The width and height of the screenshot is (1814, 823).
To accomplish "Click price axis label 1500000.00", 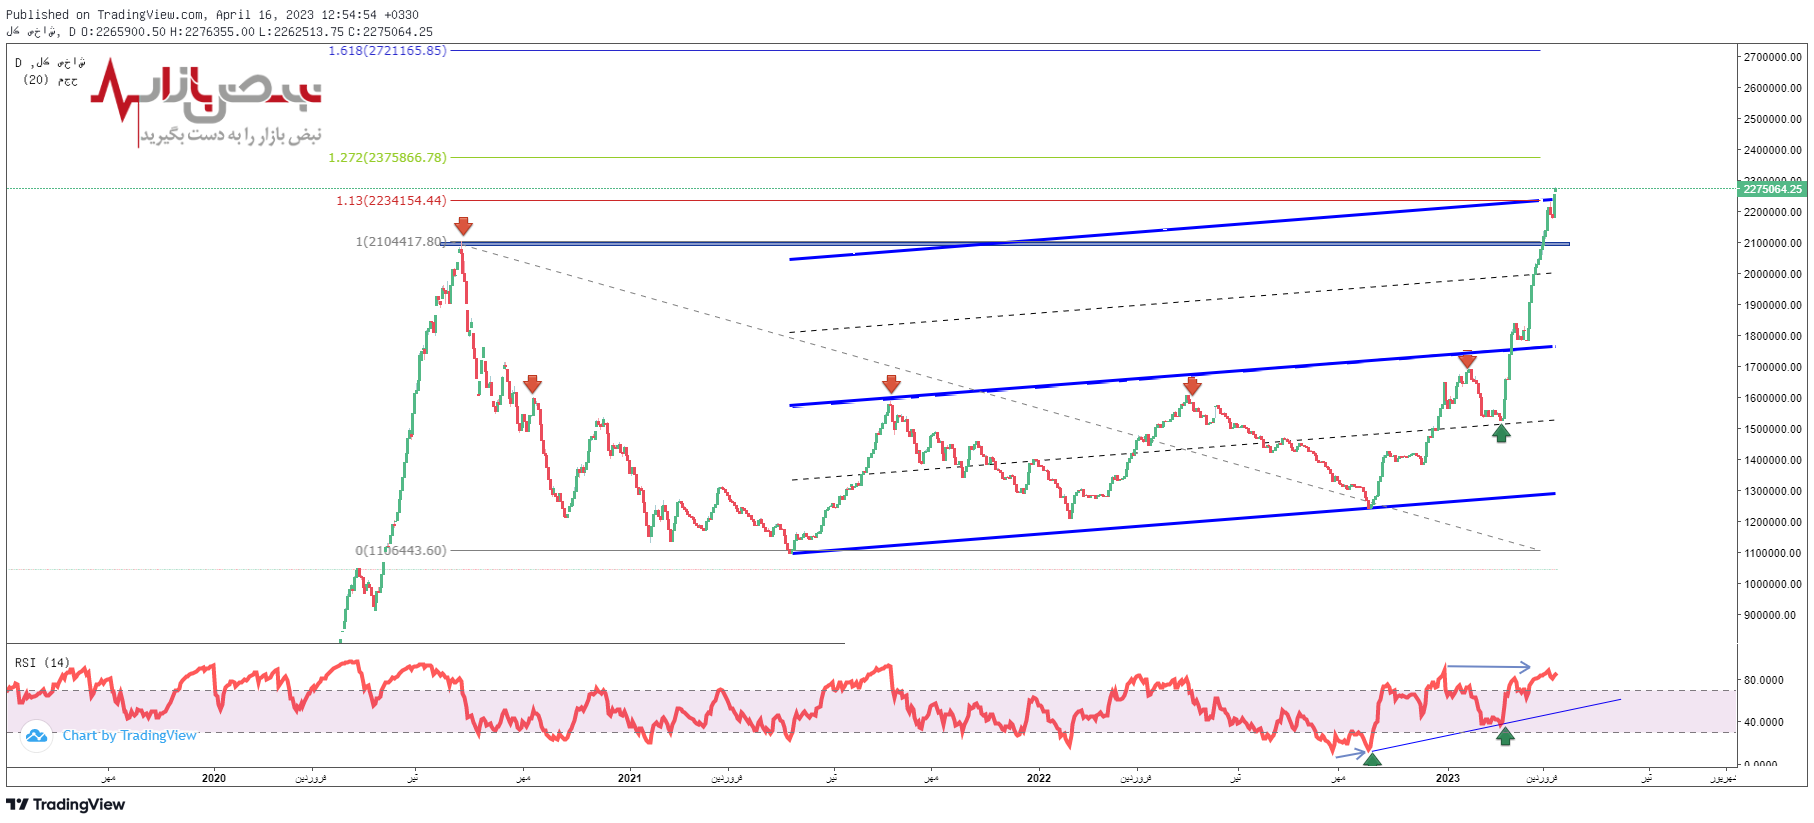I will 1772,430.
